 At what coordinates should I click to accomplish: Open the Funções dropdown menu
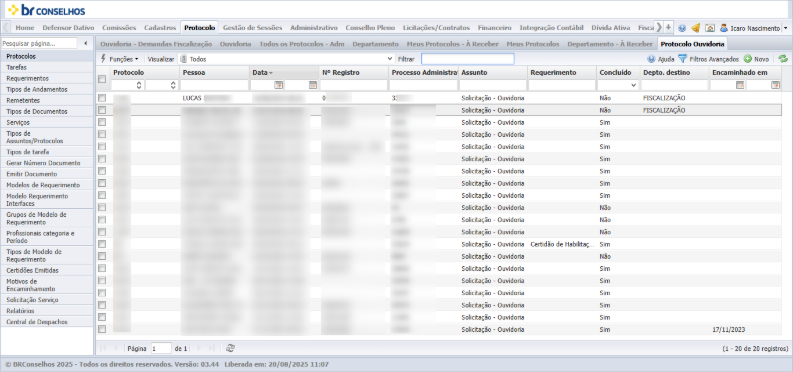click(119, 59)
